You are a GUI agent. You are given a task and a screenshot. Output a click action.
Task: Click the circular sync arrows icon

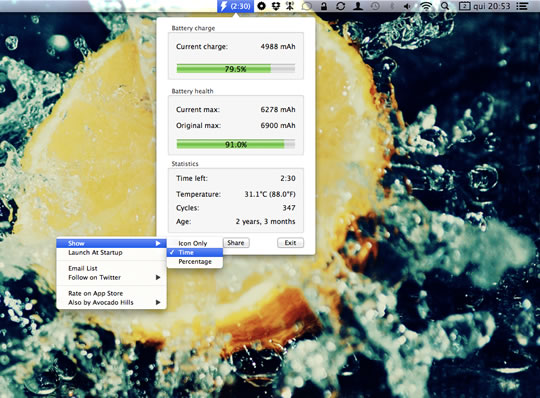341,6
